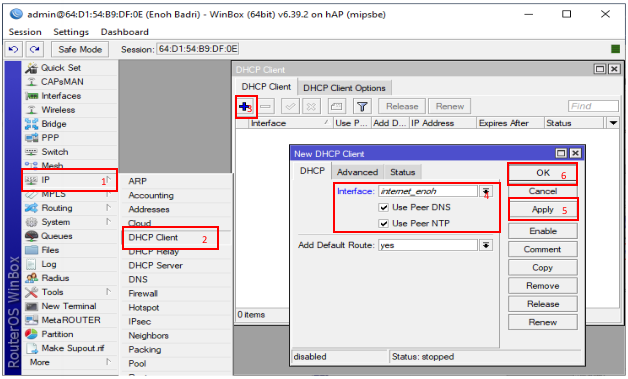Image resolution: width=628 pixels, height=379 pixels.
Task: Expand the System submenu
Action: pyautogui.click(x=109, y=222)
